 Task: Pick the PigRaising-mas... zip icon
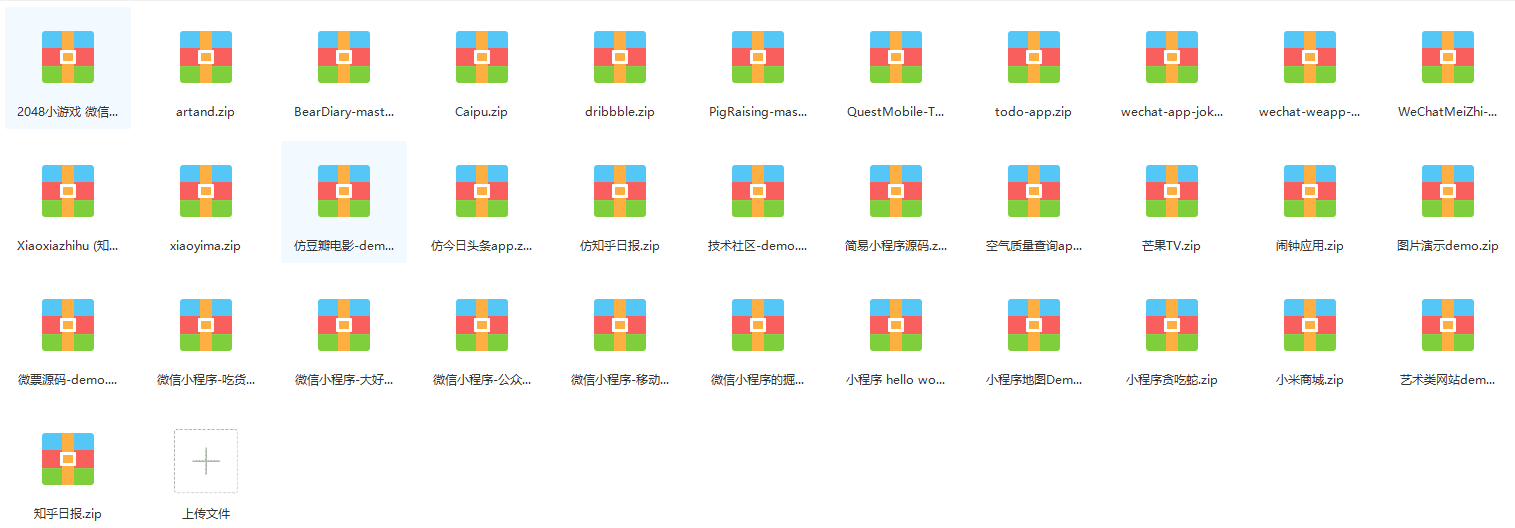click(x=758, y=56)
